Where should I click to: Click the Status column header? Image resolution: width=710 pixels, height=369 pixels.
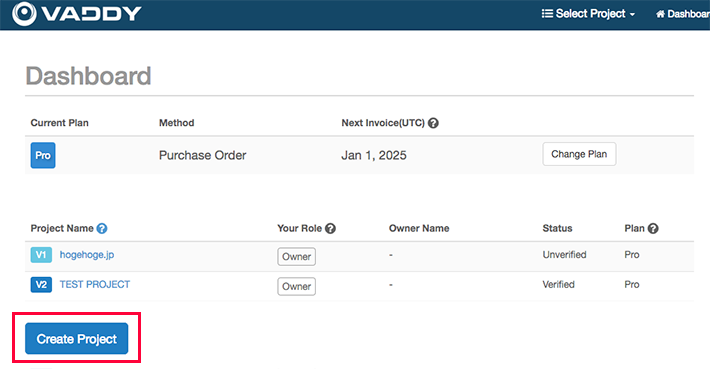tap(557, 229)
